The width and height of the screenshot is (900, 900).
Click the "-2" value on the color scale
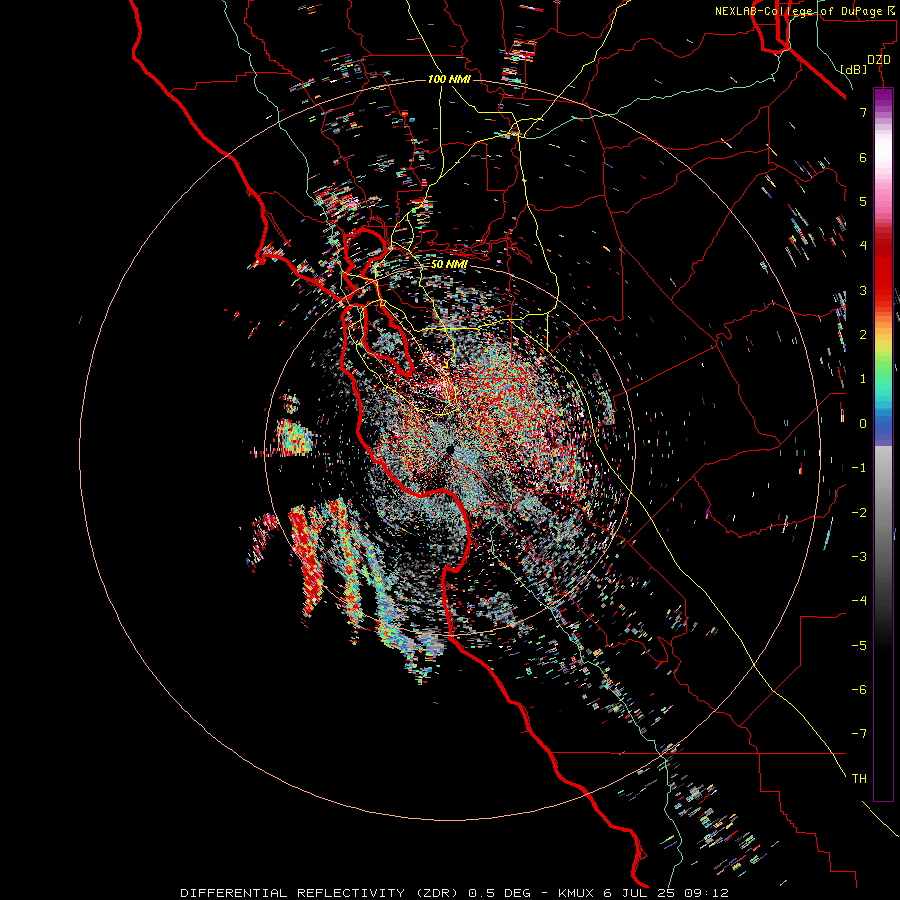859,513
